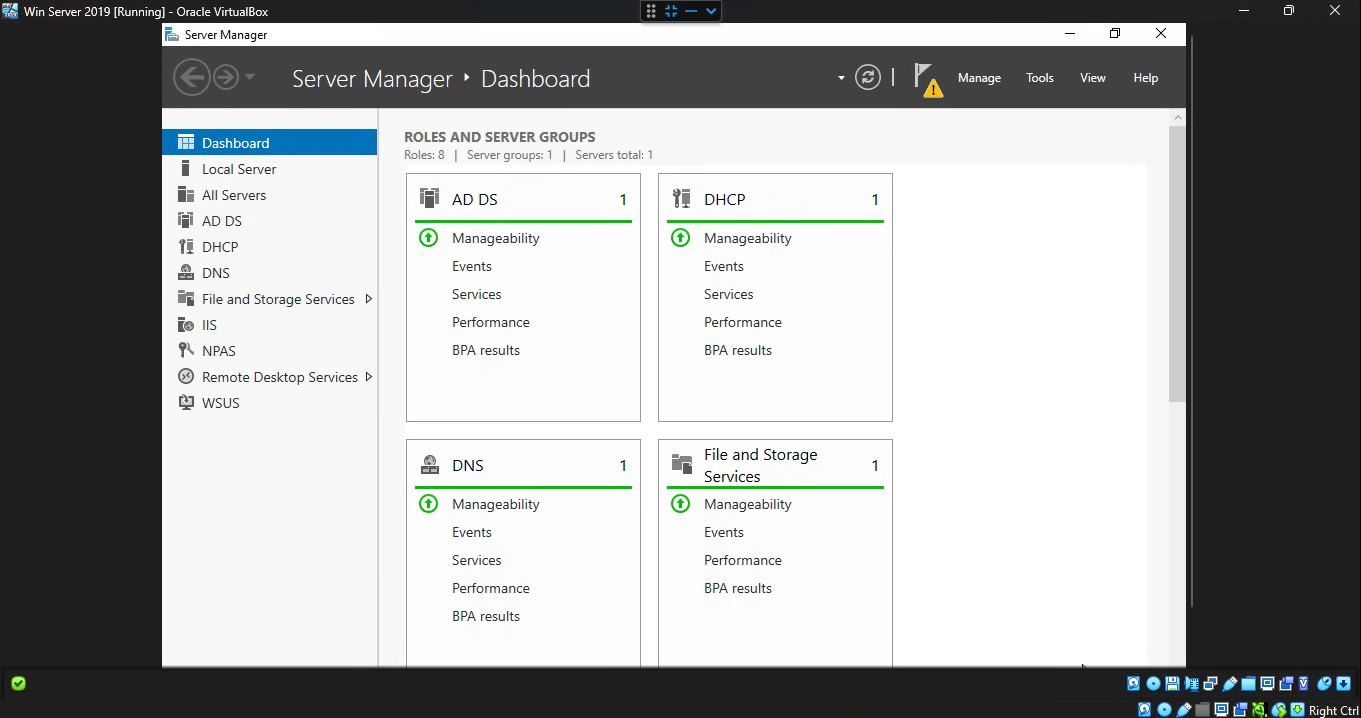
Task: Select NPAS in the sidebar
Action: point(270,351)
